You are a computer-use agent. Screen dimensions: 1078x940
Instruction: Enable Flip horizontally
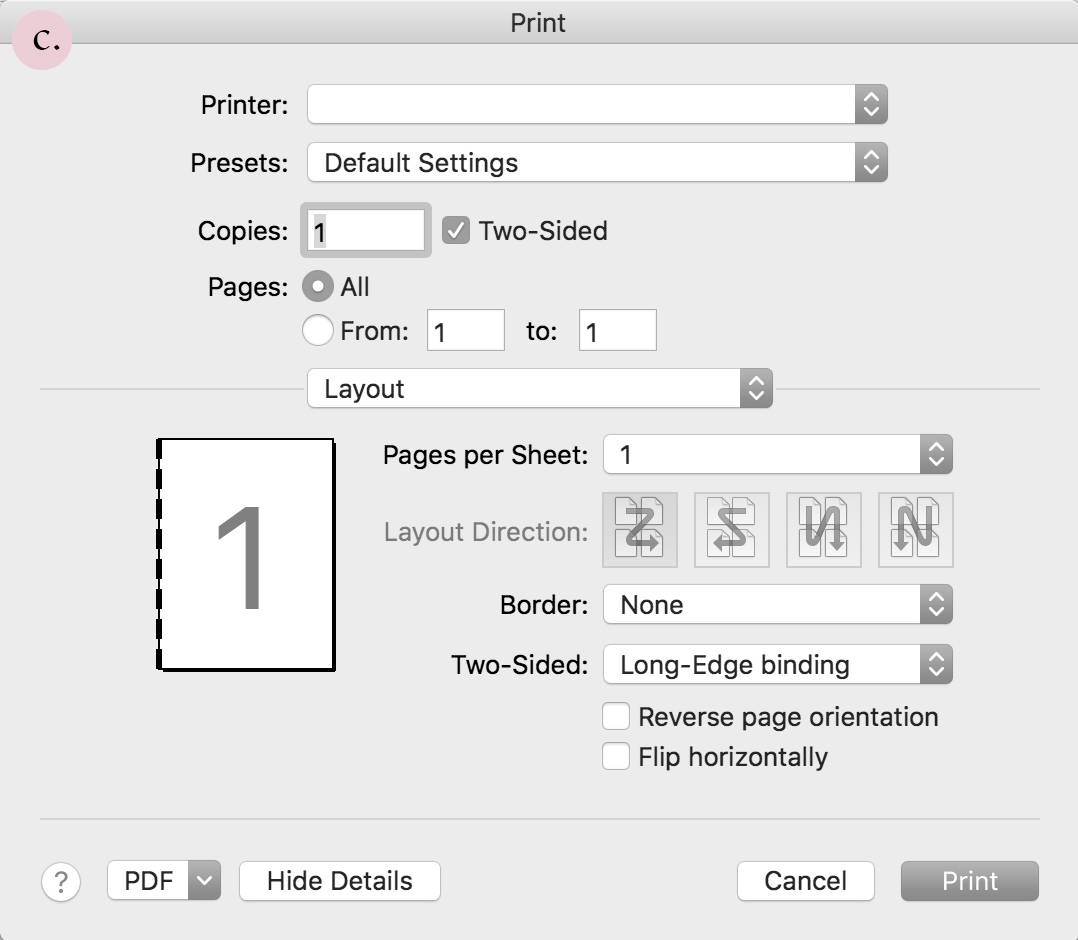click(x=615, y=756)
